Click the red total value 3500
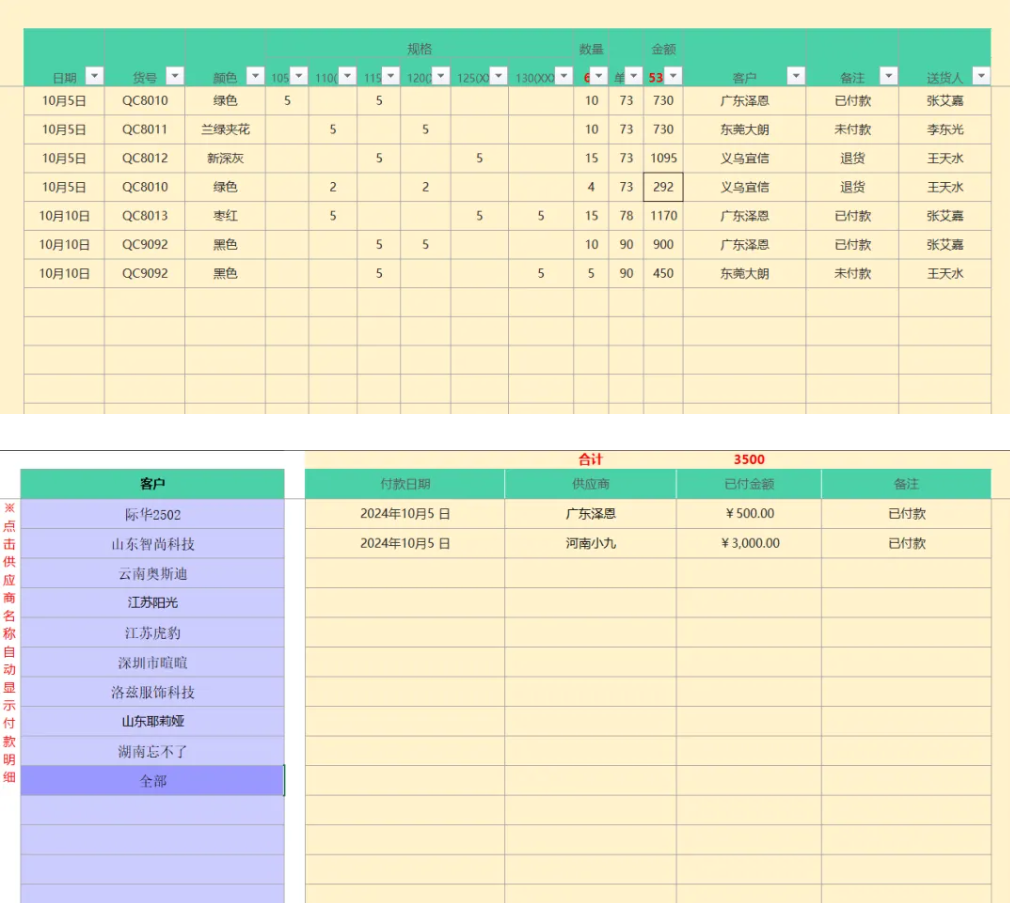This screenshot has height=903, width=1010. pyautogui.click(x=749, y=459)
